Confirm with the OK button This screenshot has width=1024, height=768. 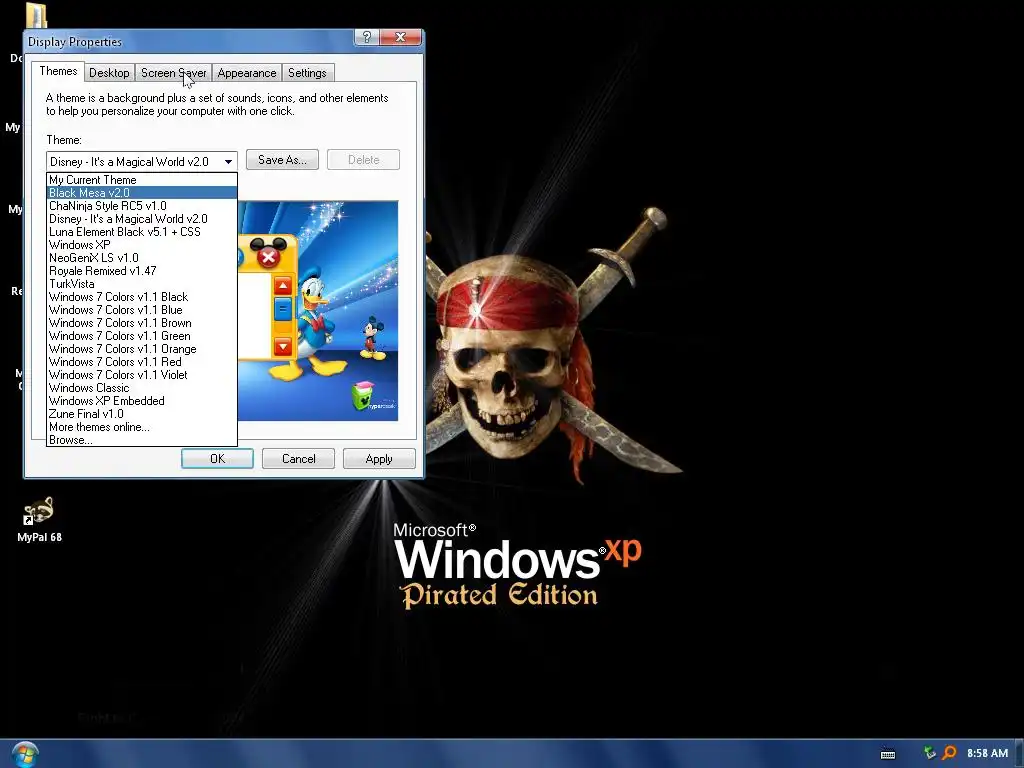click(217, 458)
